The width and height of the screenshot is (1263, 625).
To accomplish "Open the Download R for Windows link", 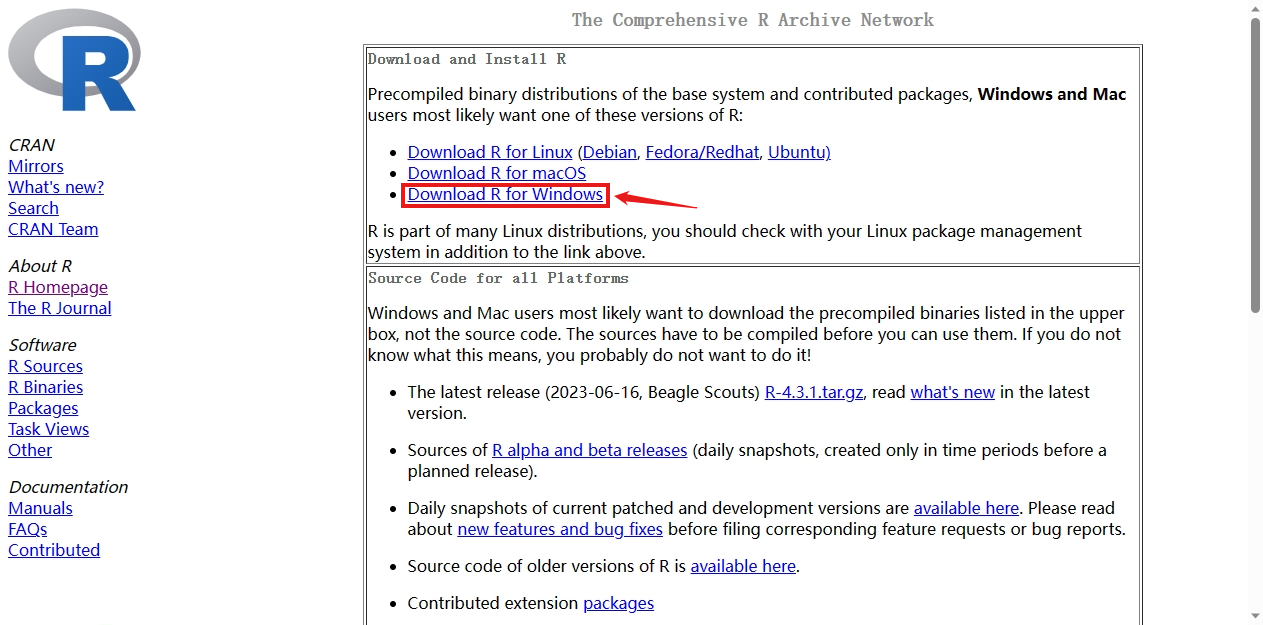I will coord(505,194).
